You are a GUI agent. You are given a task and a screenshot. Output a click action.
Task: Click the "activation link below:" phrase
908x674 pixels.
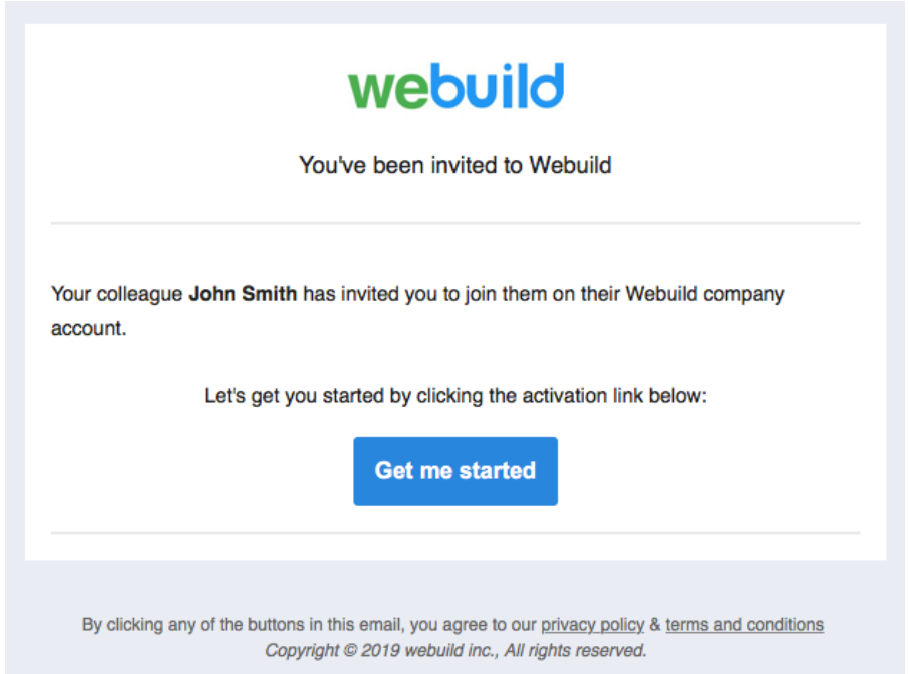(x=615, y=396)
